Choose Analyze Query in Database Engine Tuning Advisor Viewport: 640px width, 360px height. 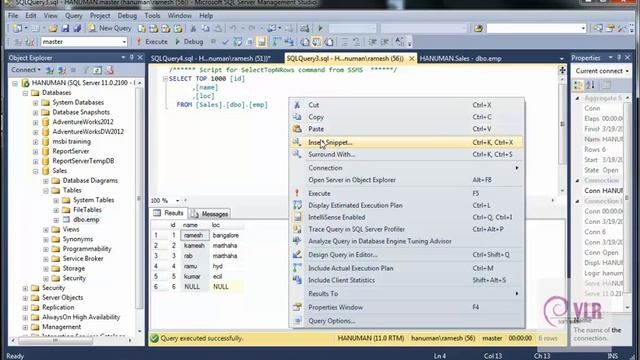pyautogui.click(x=407, y=241)
